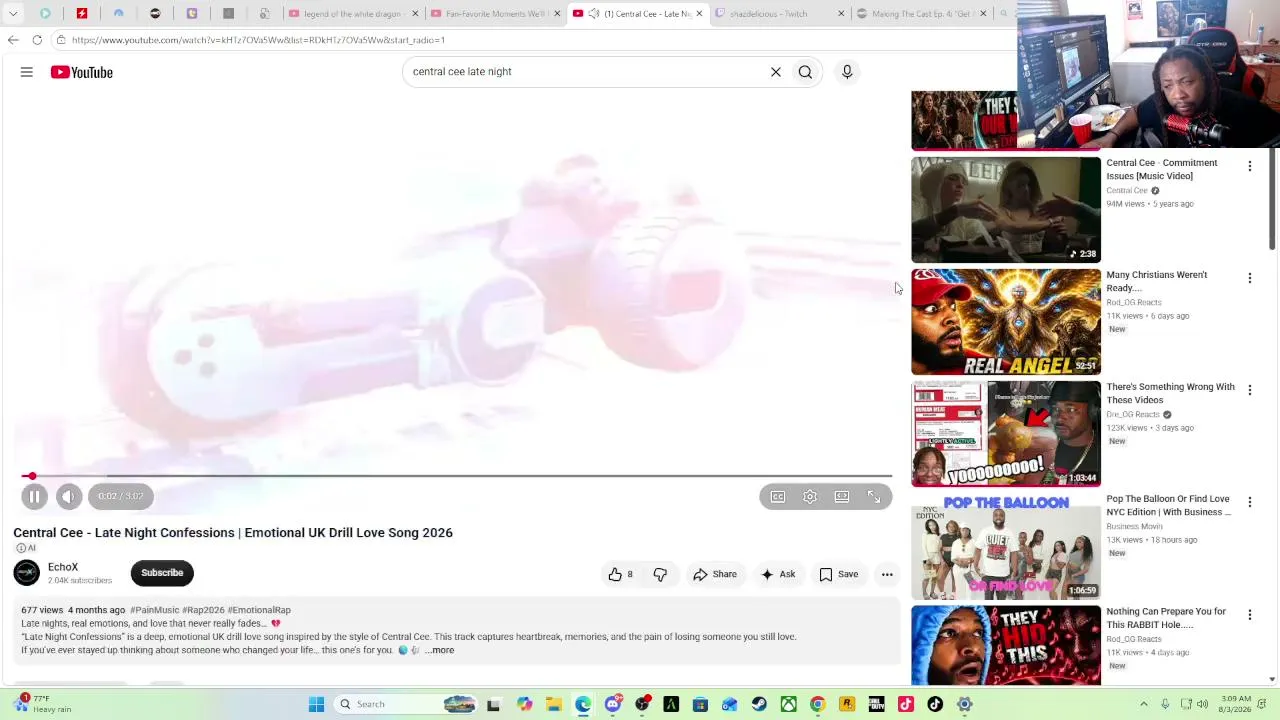Open Xbox app from taskbar
The image size is (1280, 720).
point(788,704)
